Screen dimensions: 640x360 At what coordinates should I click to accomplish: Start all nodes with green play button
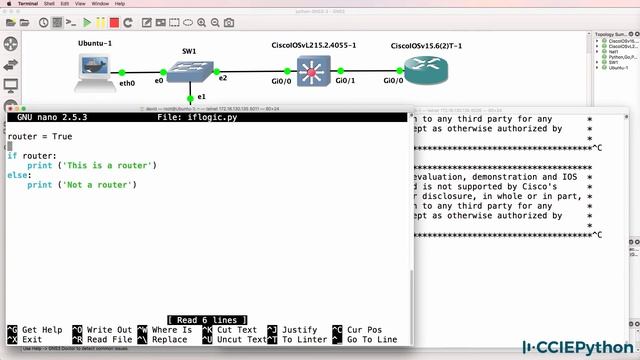tap(87, 23)
